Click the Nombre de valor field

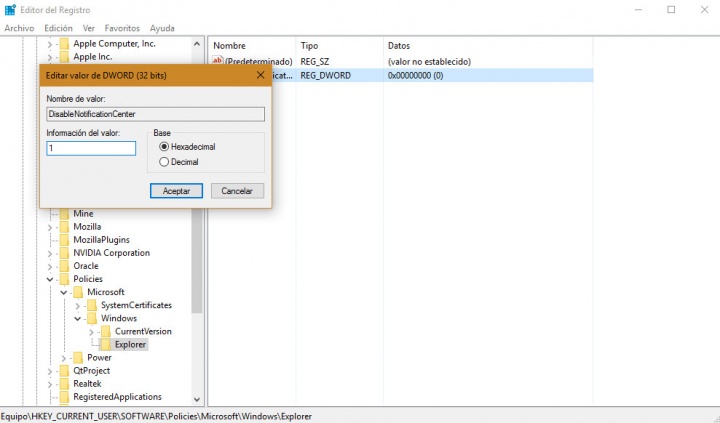point(155,114)
